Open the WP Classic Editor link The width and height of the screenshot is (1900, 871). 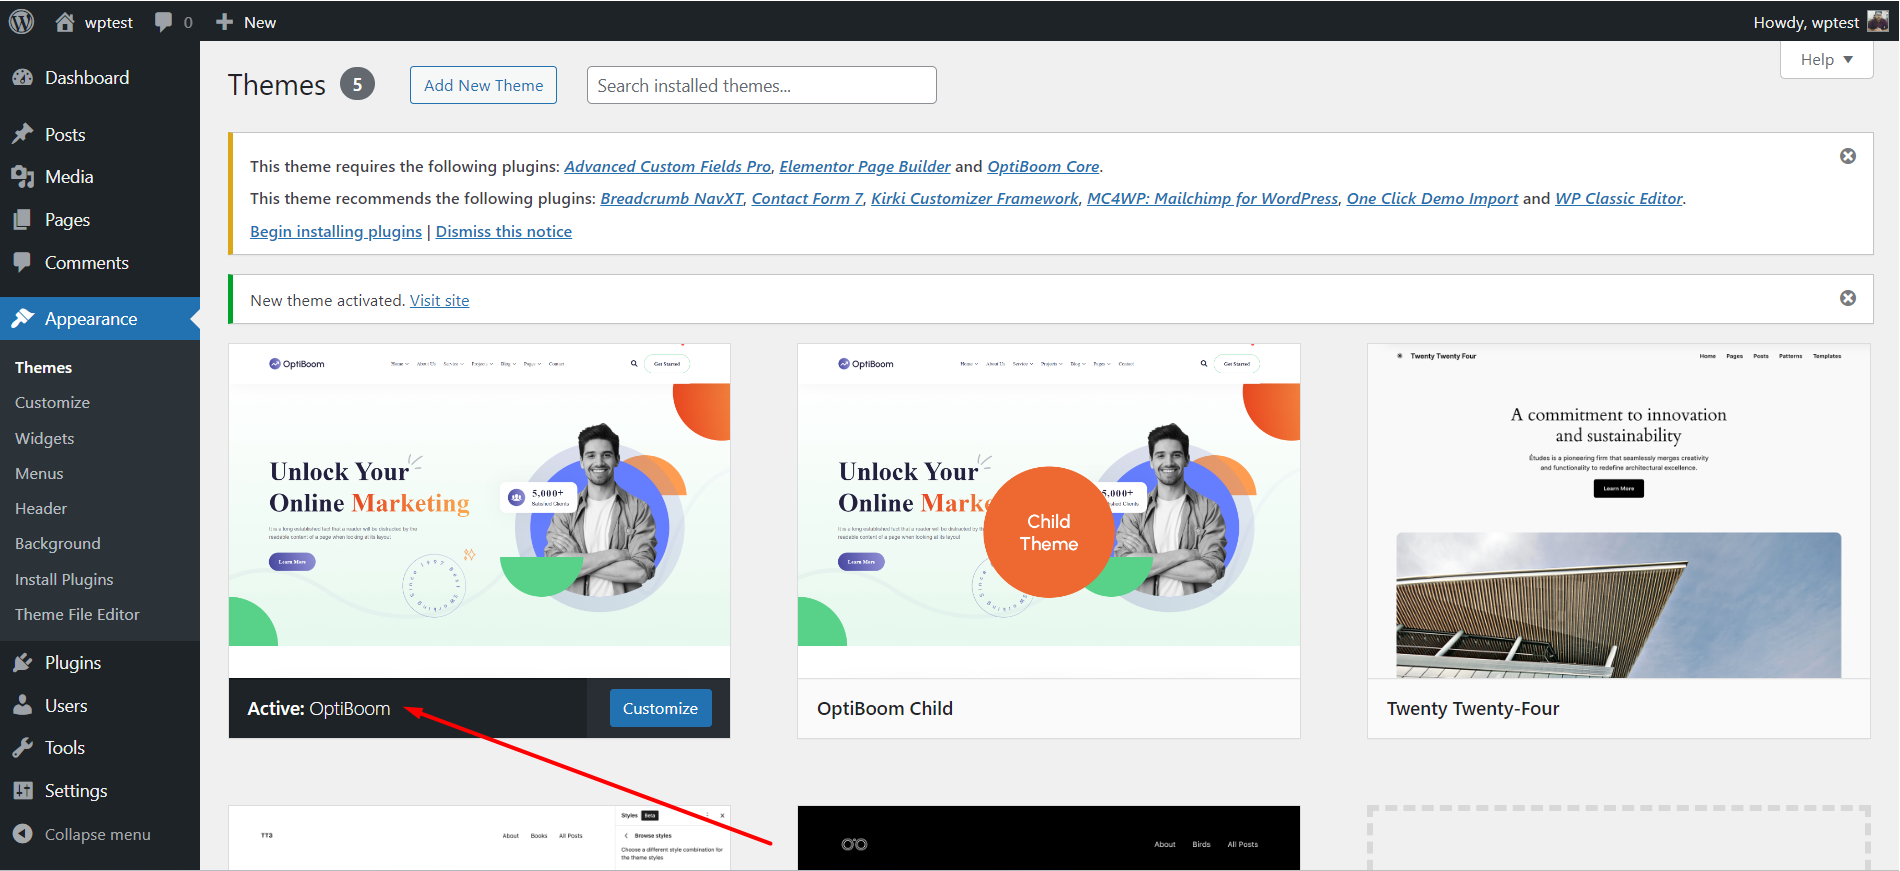[x=1619, y=198]
